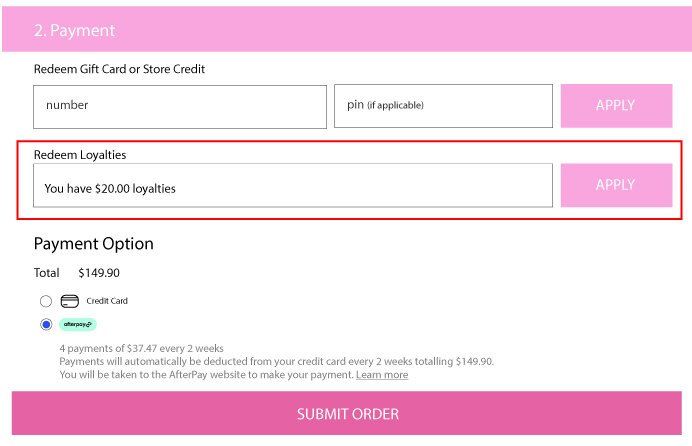The height and width of the screenshot is (446, 692).
Task: Click the Redeem Loyalties label
Action: coord(80,155)
